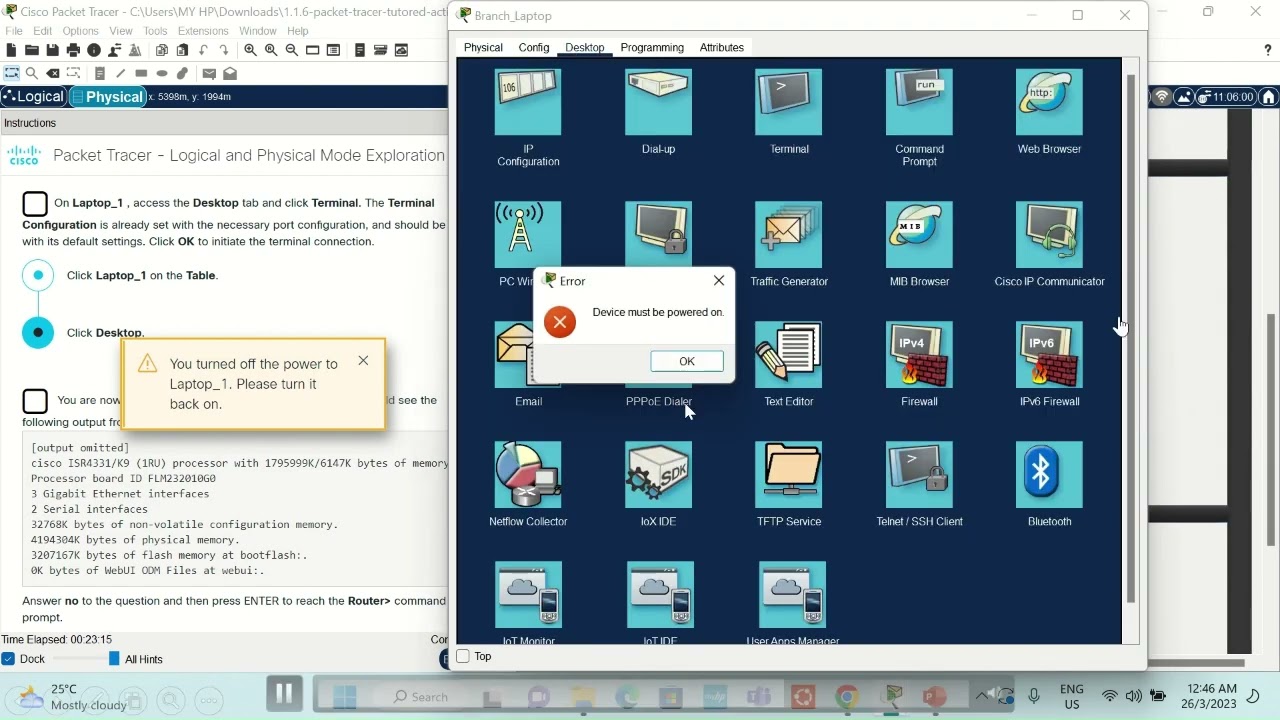Launch Cisco IP Communicator

click(x=1049, y=235)
